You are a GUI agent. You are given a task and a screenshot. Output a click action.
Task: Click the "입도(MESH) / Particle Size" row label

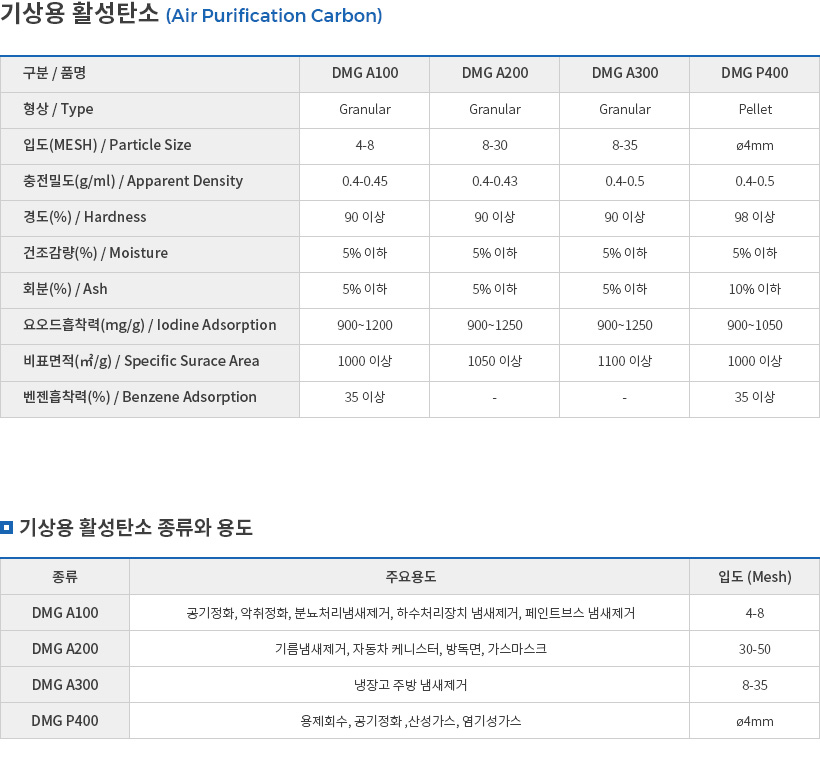pos(107,145)
